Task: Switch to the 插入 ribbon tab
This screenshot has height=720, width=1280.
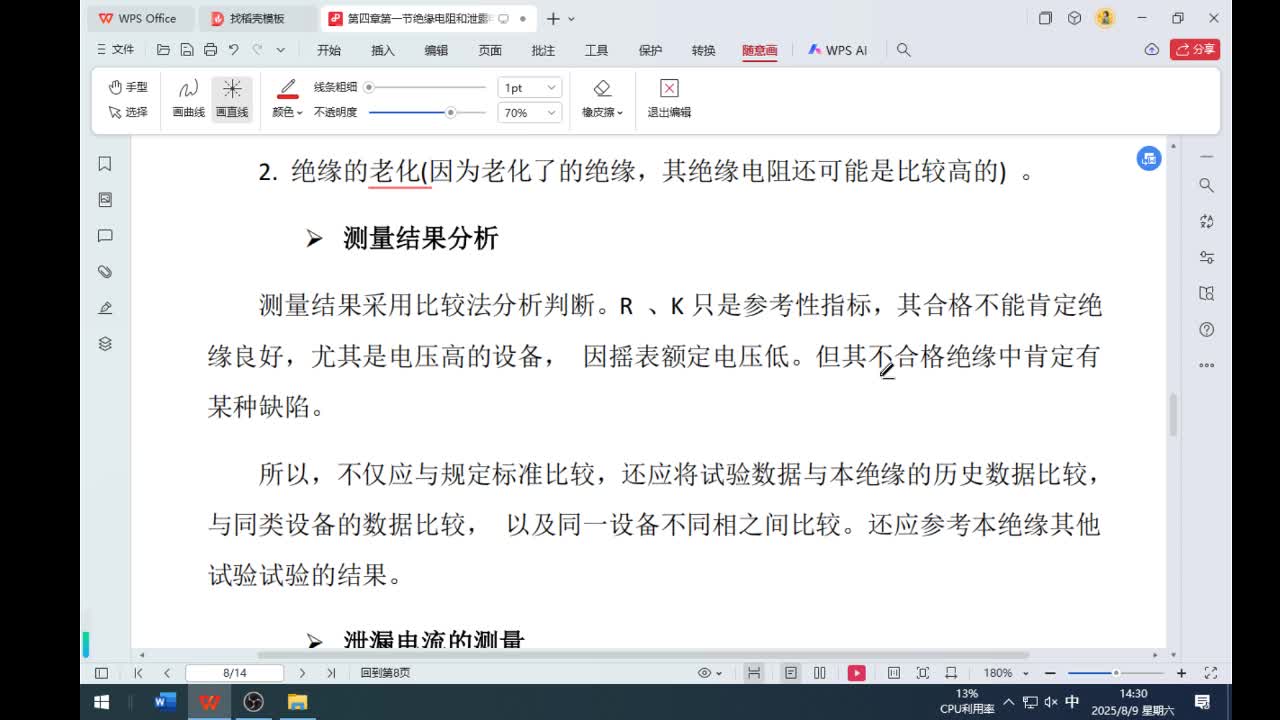Action: click(x=383, y=50)
